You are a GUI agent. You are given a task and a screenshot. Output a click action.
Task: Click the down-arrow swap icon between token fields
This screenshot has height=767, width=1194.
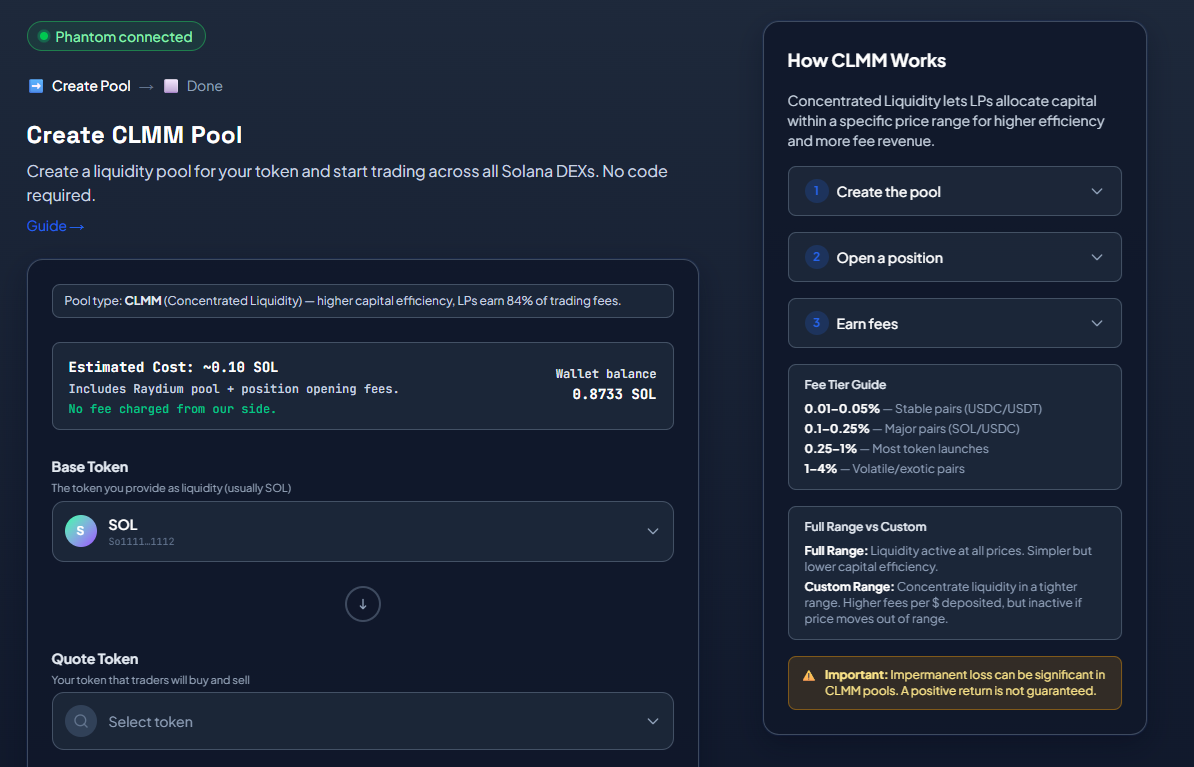click(x=362, y=604)
